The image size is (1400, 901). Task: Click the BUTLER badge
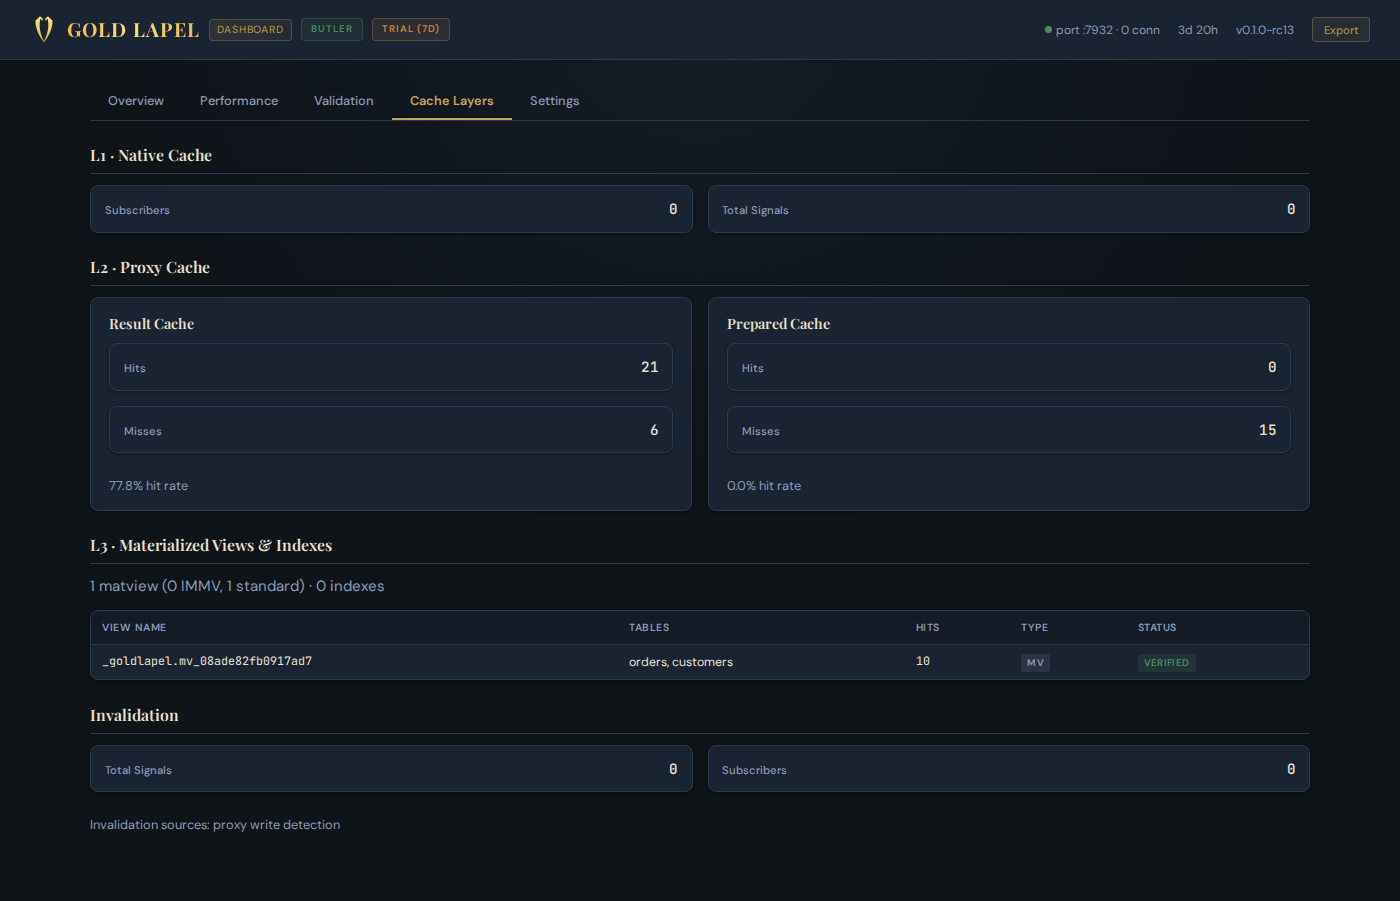pos(331,29)
